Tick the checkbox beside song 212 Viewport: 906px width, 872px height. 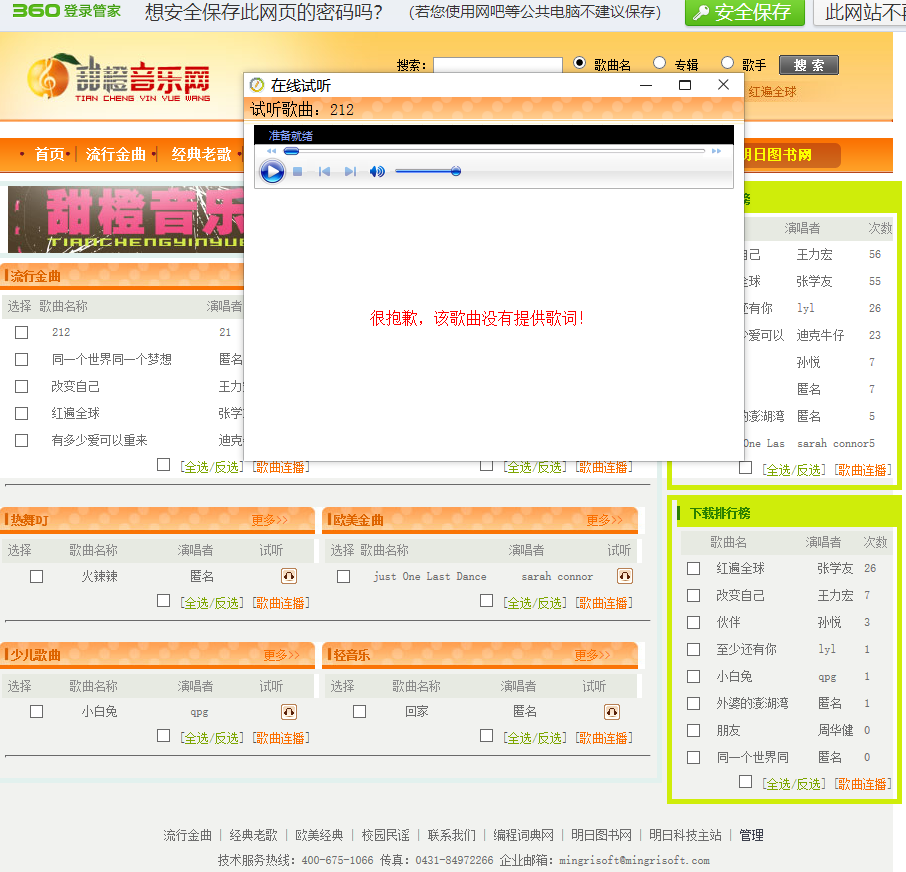[x=21, y=332]
